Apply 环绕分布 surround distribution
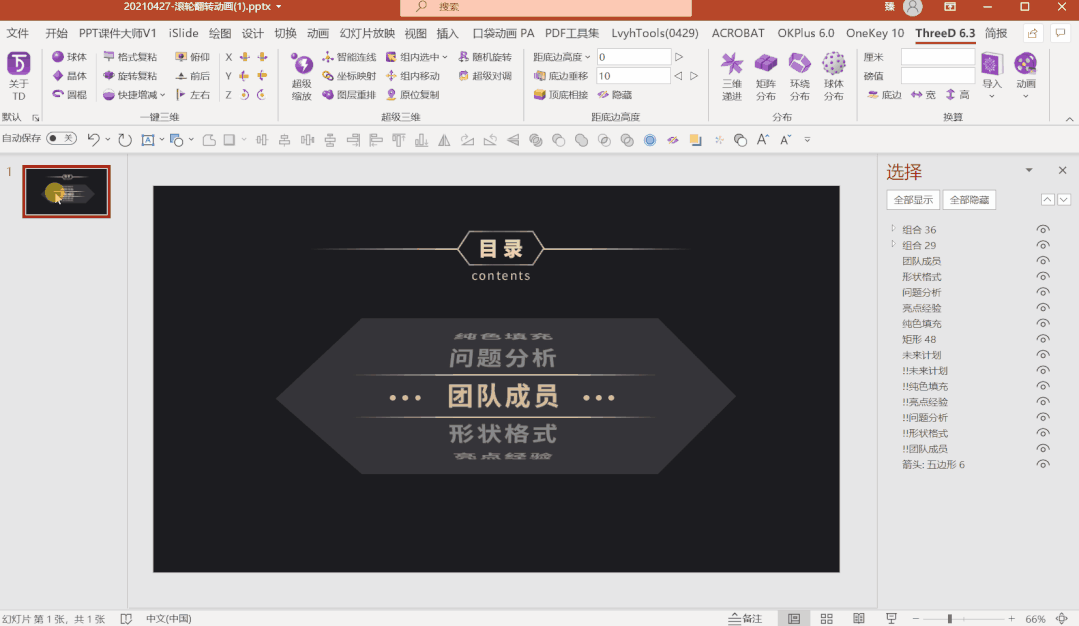The width and height of the screenshot is (1079, 626). 800,76
